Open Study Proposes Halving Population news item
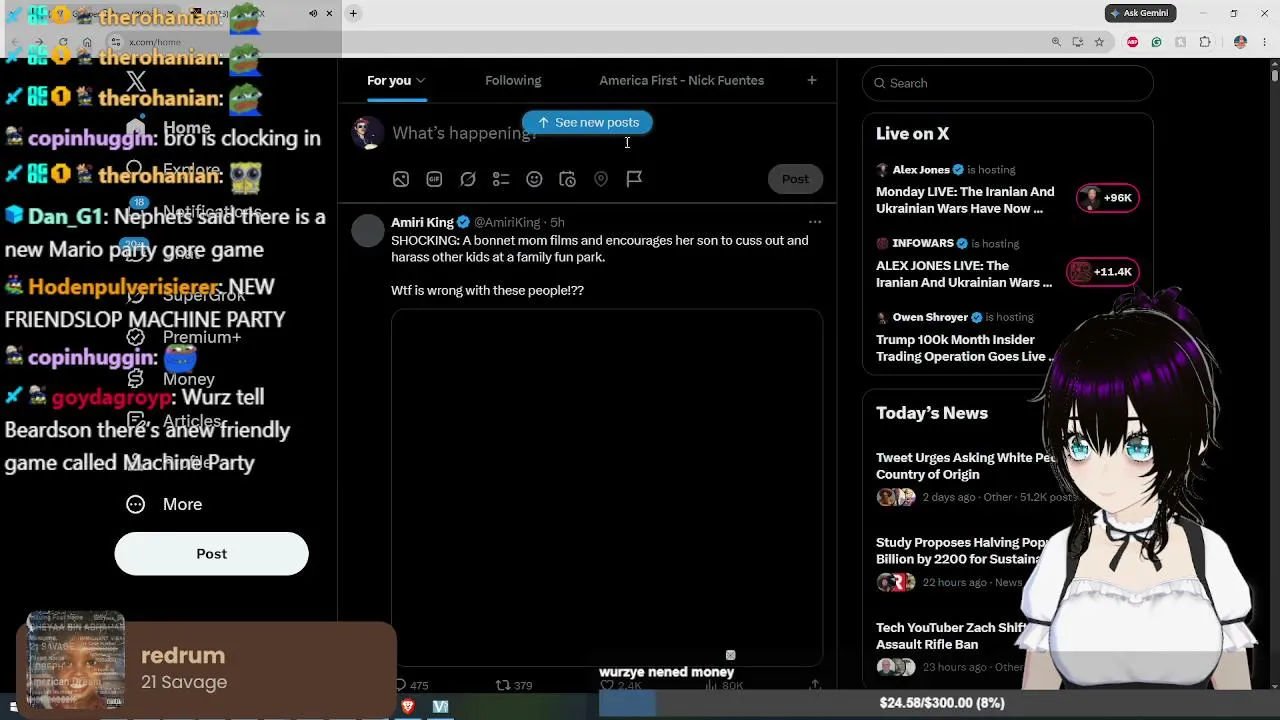 click(x=962, y=551)
